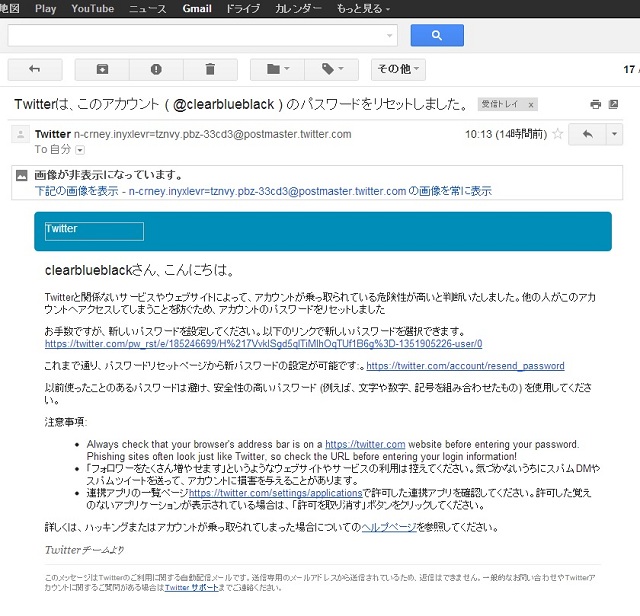640x616 pixels.
Task: Star this Twitter message
Action: [558, 134]
